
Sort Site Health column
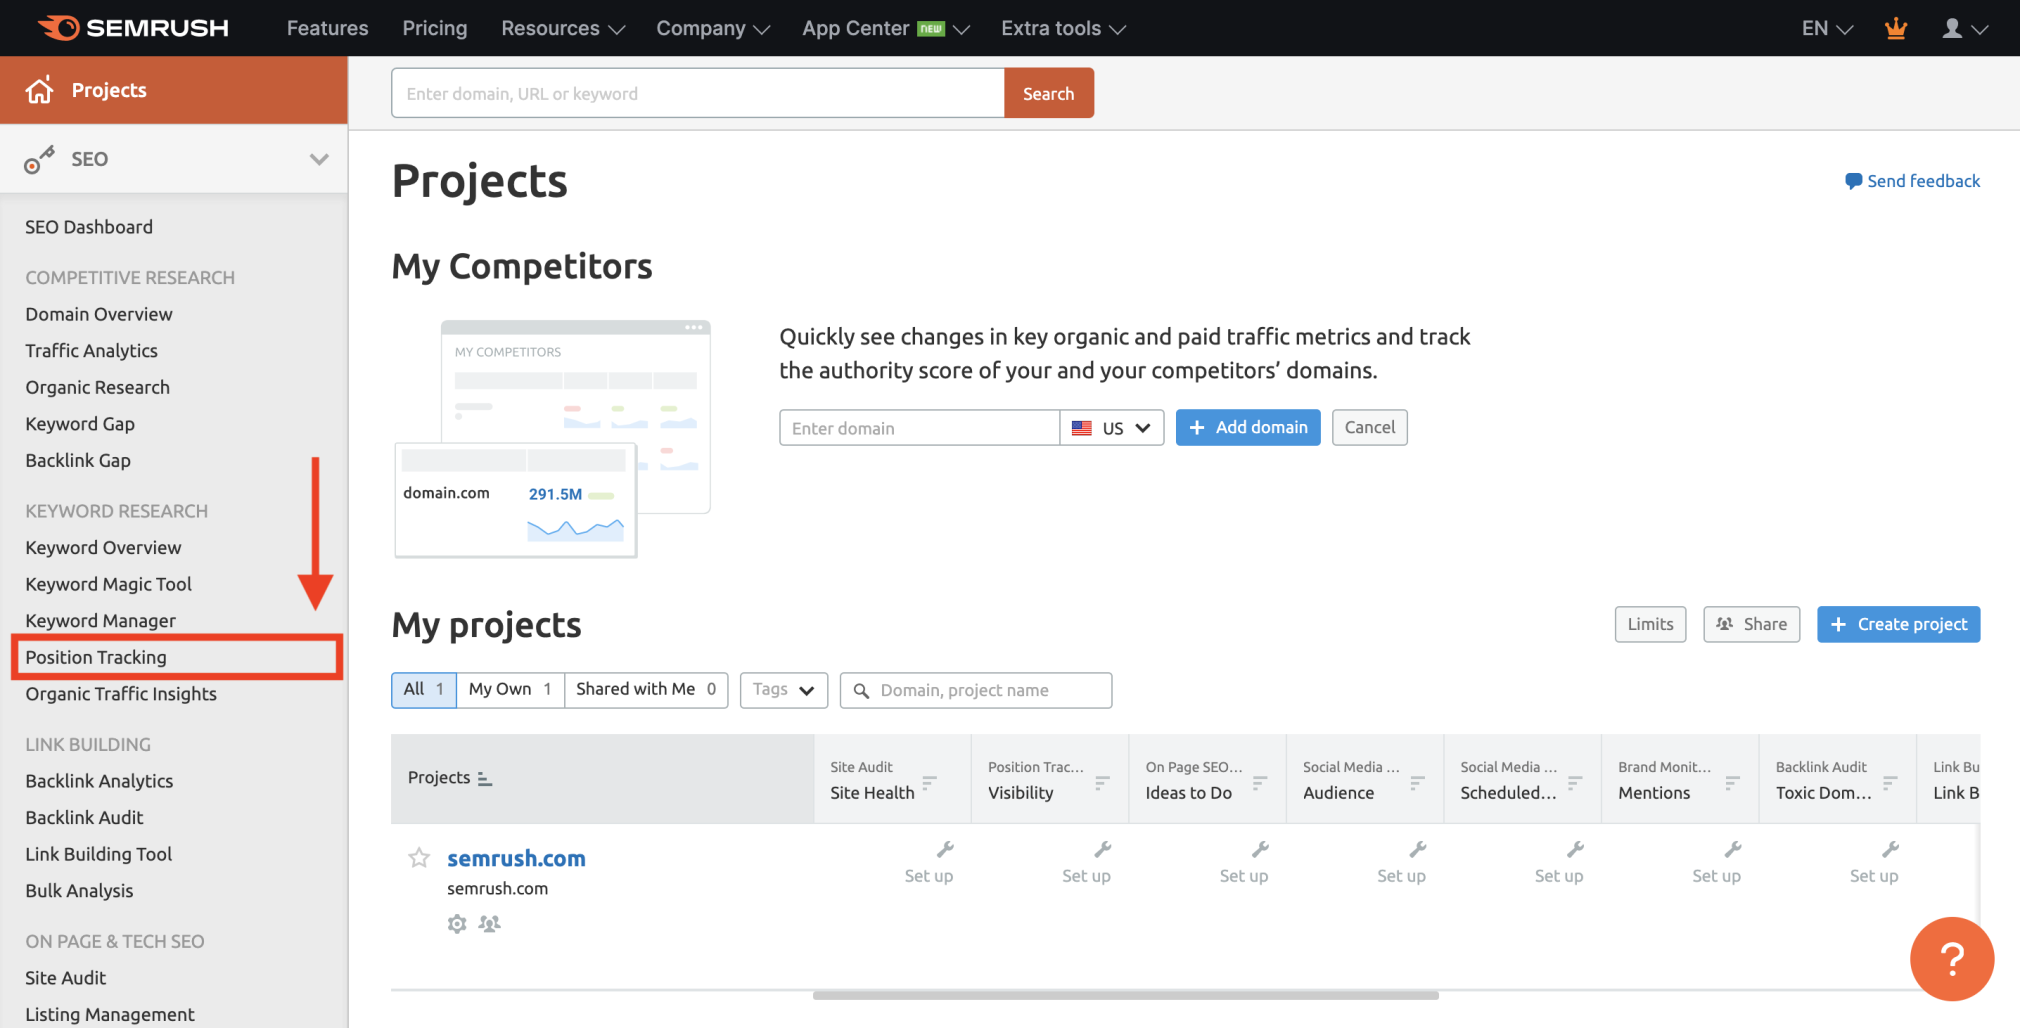click(x=930, y=782)
